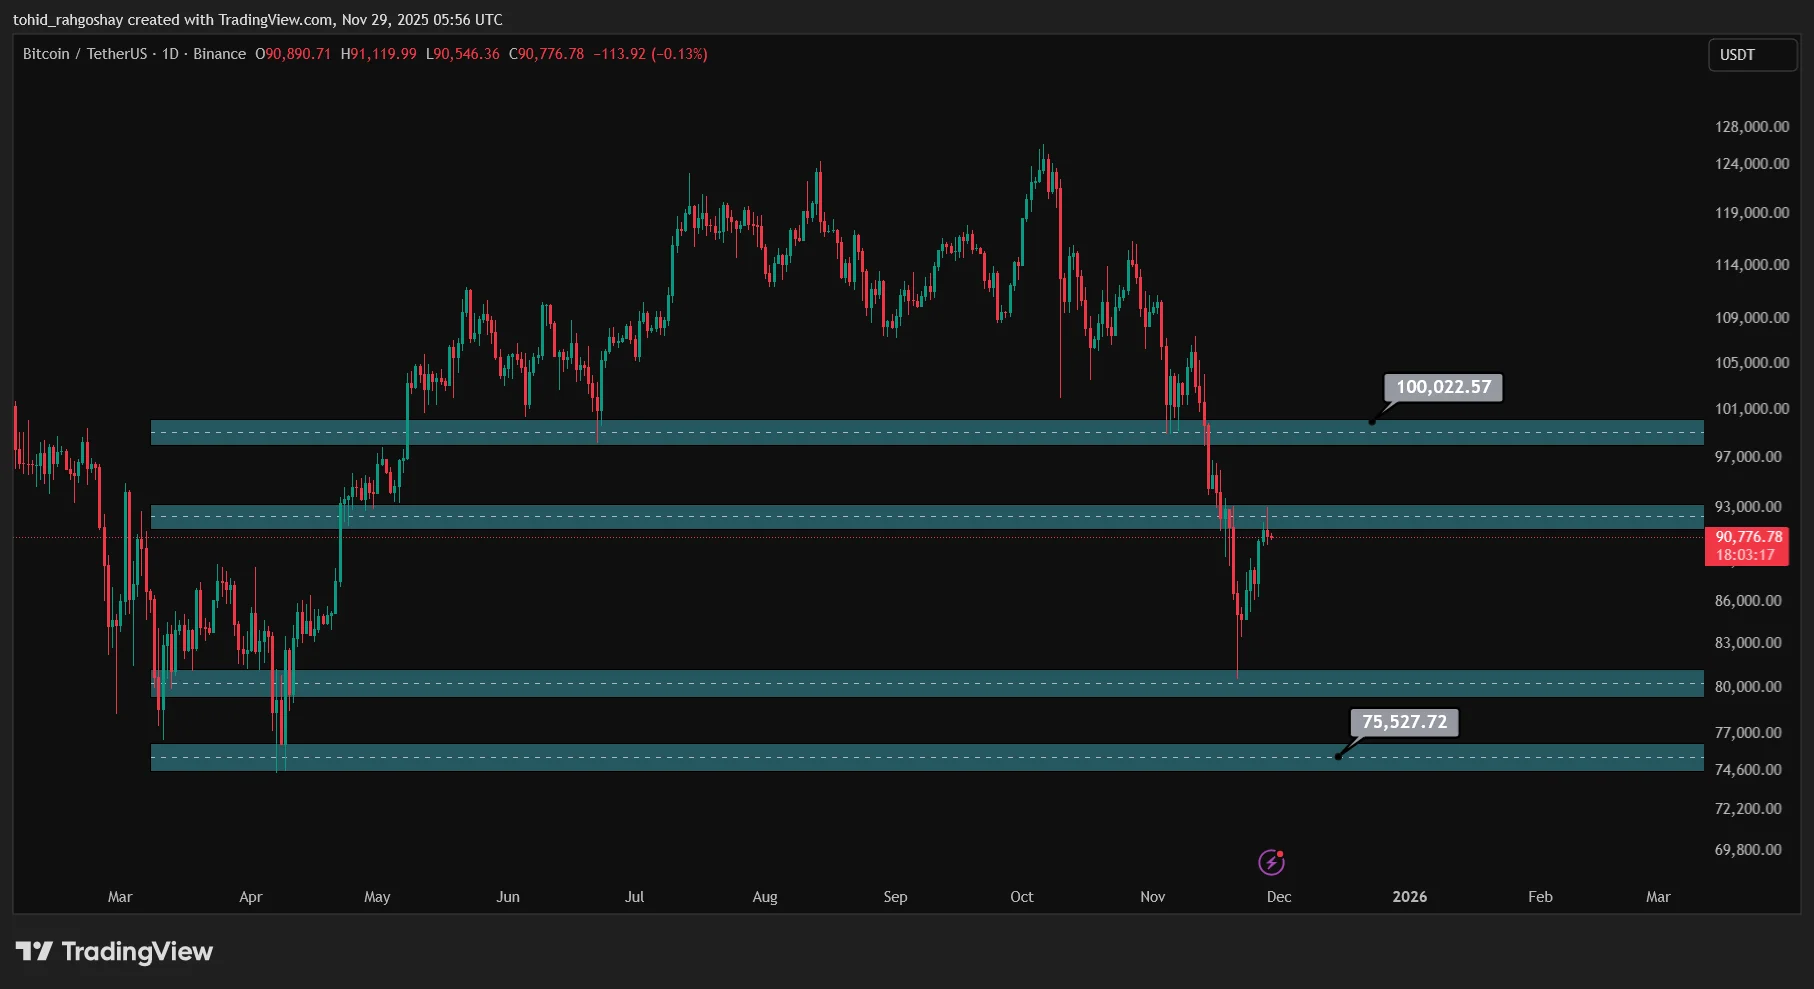Select the Dec label on the time axis
The image size is (1814, 989).
tap(1279, 897)
